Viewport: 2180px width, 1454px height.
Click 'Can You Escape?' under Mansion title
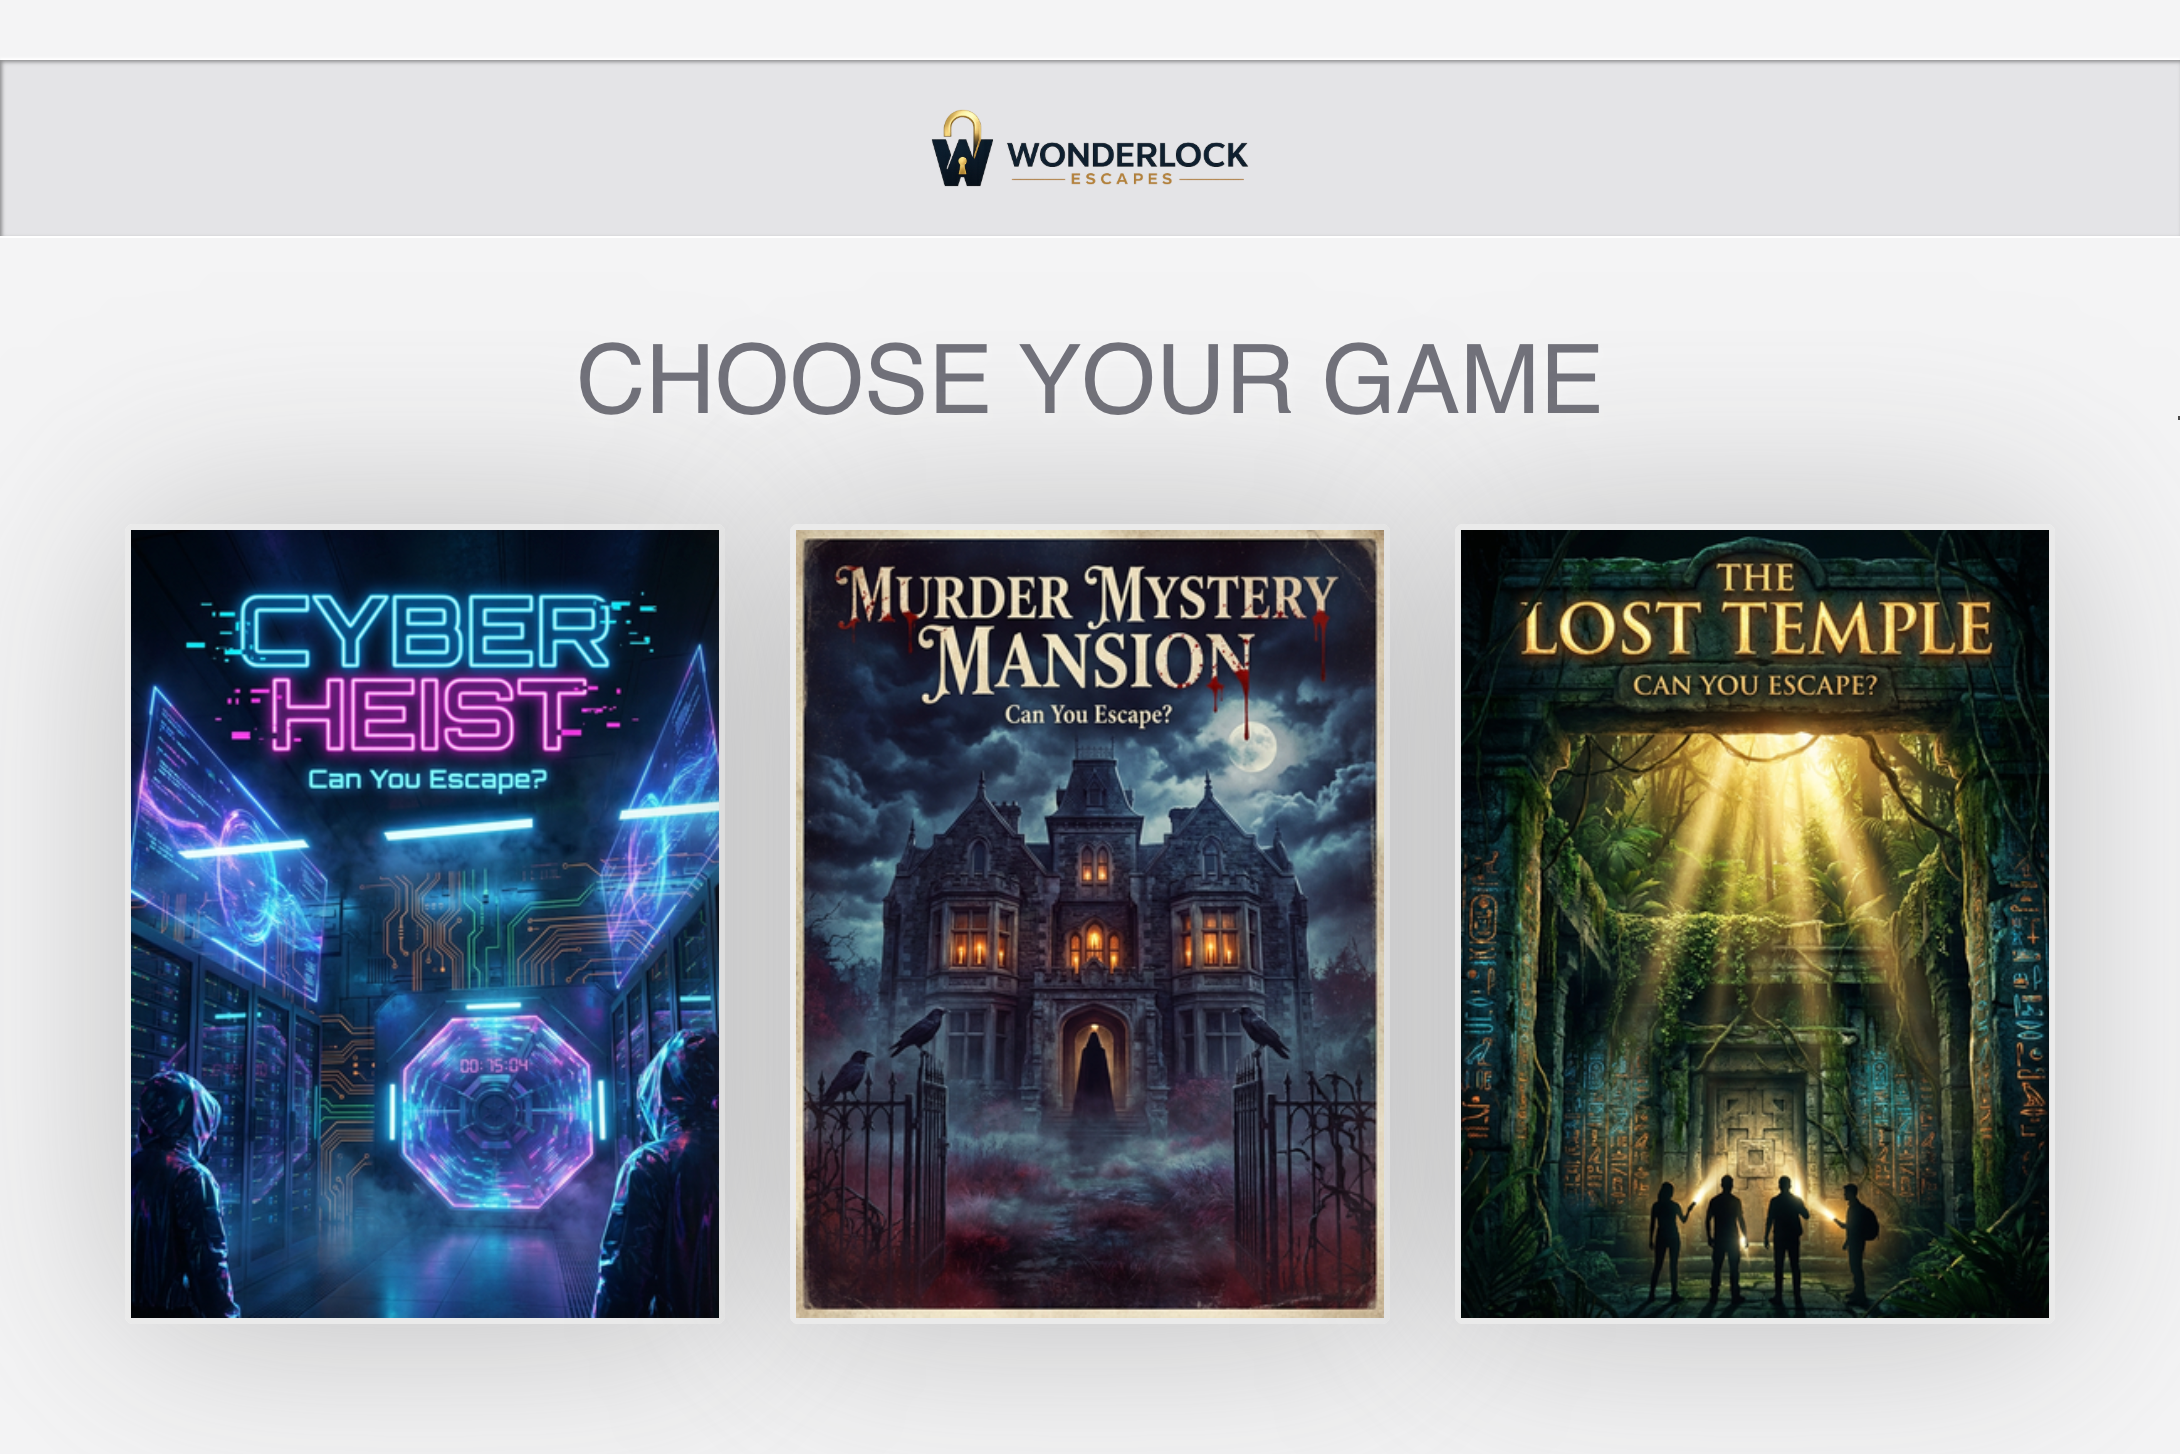coord(1088,714)
